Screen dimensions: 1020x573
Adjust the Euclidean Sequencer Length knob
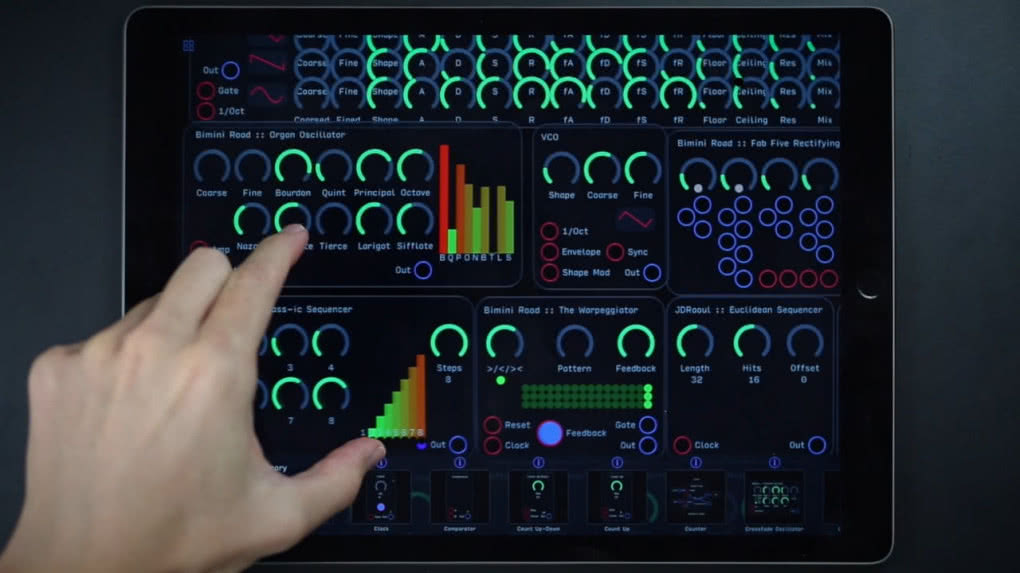pyautogui.click(x=695, y=343)
